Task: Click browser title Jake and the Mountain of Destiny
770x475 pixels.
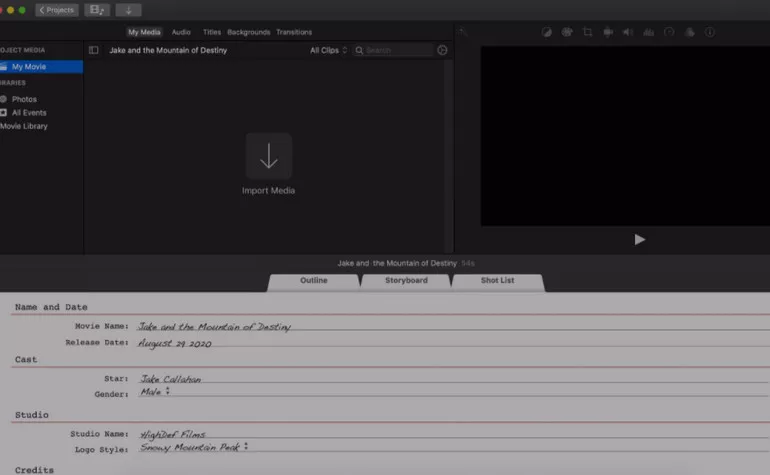Action: (168, 50)
